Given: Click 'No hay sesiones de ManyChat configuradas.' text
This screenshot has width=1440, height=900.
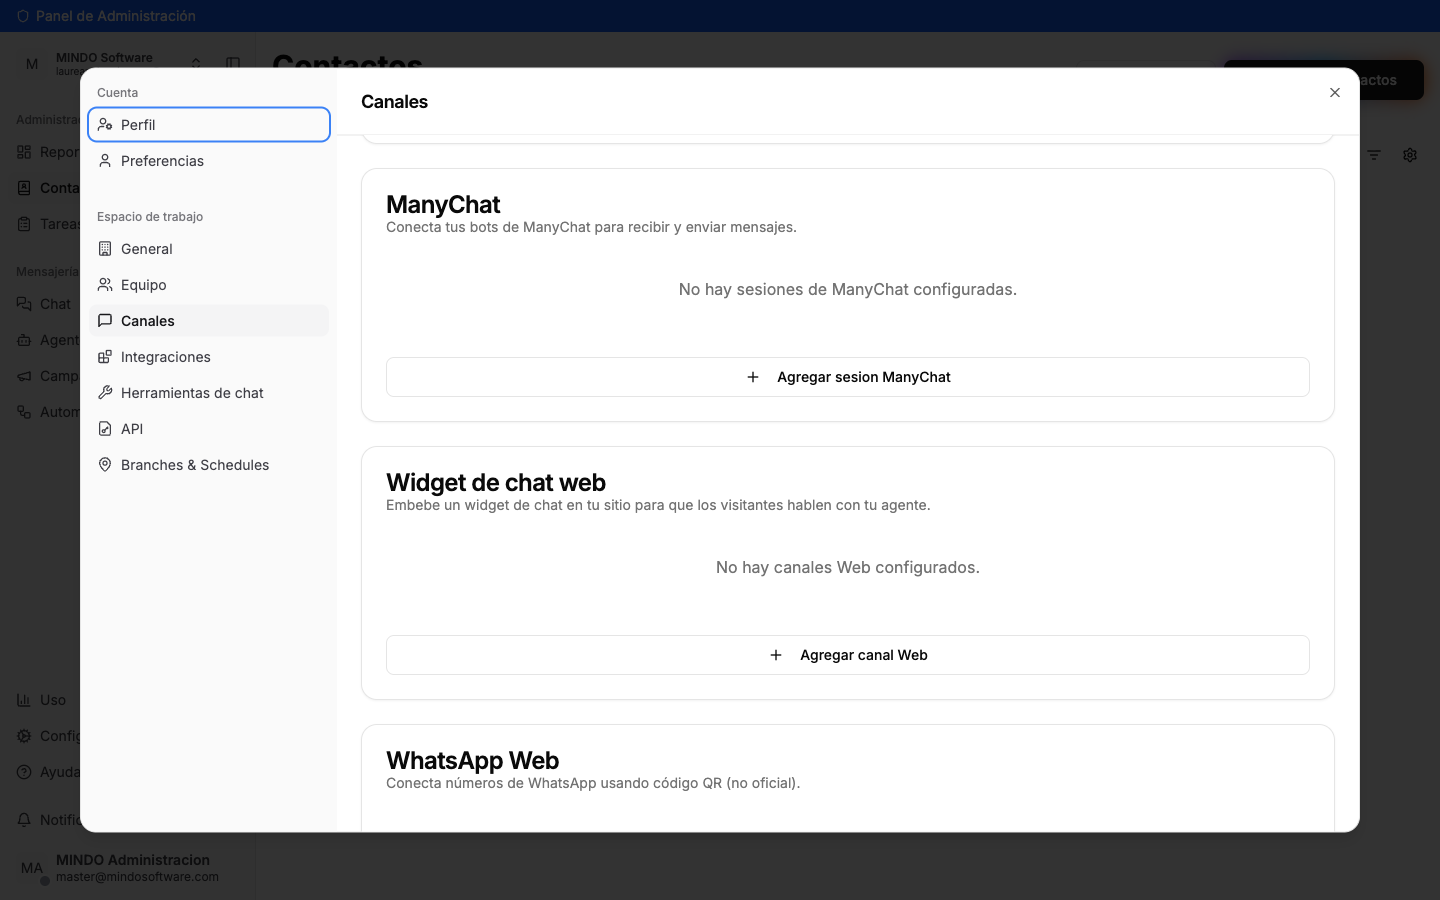Looking at the screenshot, I should tap(848, 289).
